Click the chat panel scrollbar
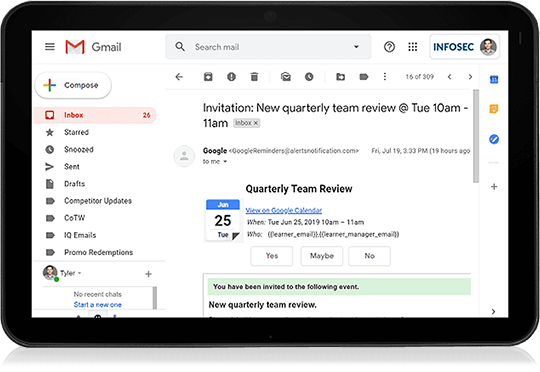Image resolution: width=540 pixels, height=372 pixels. (x=155, y=298)
